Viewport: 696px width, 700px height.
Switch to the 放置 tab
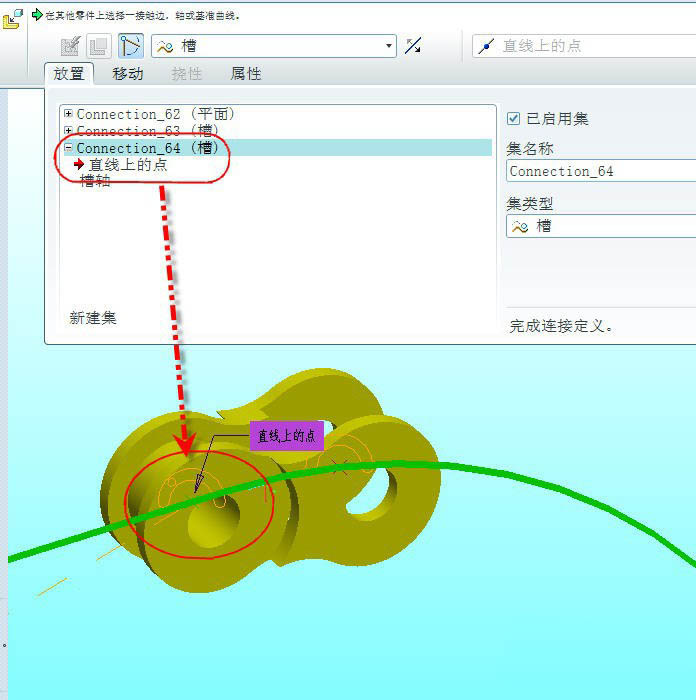pos(69,74)
